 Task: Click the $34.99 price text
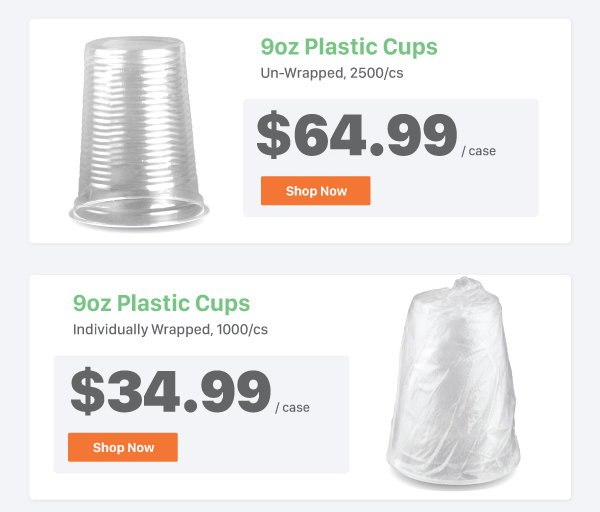(171, 391)
